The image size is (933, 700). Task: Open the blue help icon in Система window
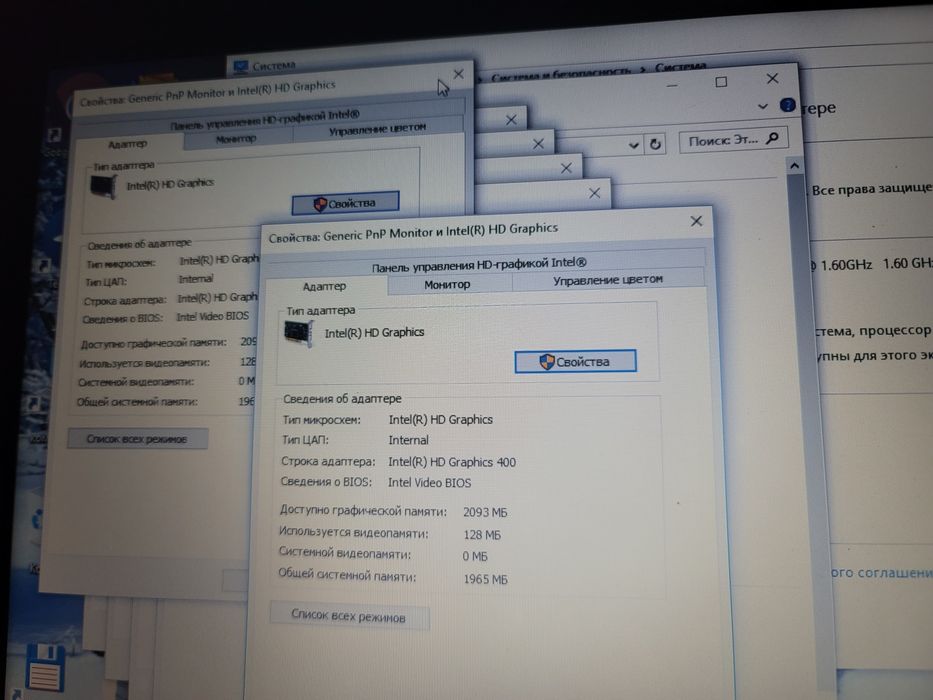tap(787, 105)
